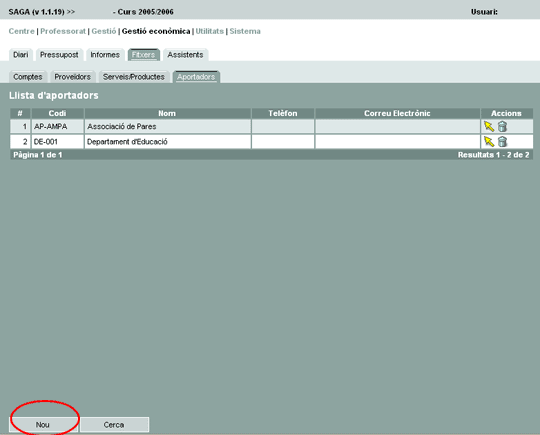This screenshot has height=435, width=540.
Task: Click the Nou button
Action: (x=43, y=425)
